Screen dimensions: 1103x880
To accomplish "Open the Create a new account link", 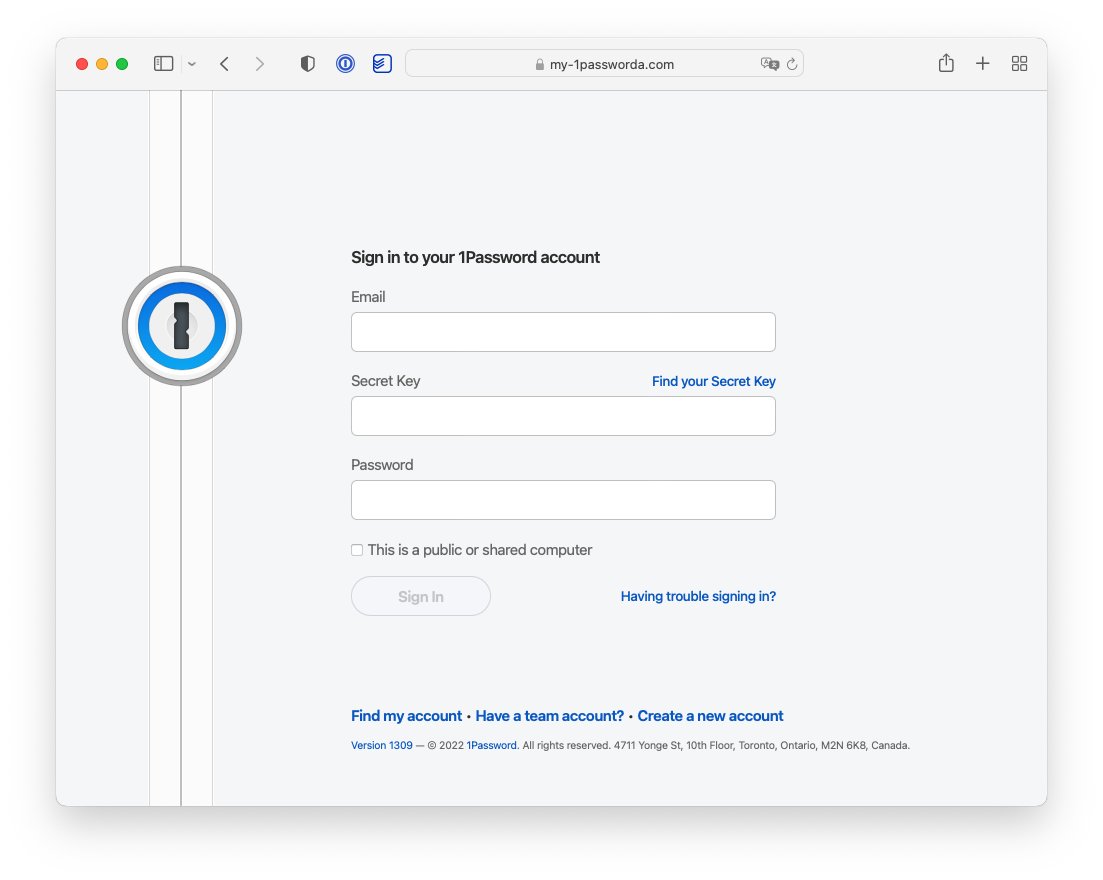I will [710, 716].
